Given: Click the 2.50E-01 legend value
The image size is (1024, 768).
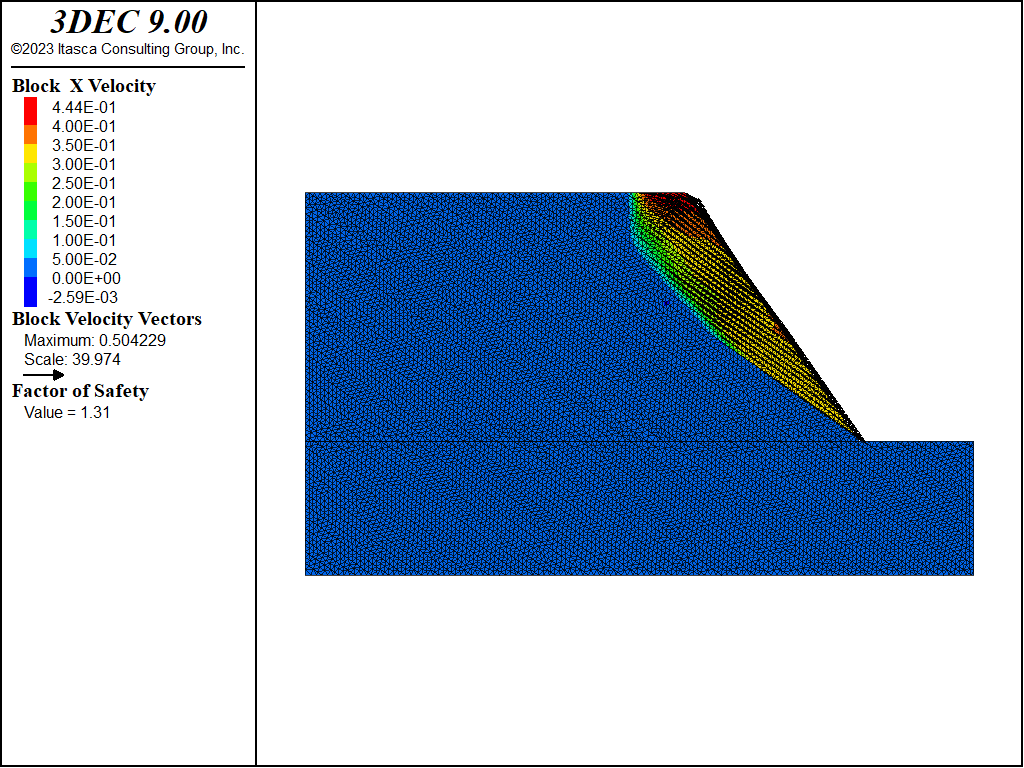Looking at the screenshot, I should pyautogui.click(x=84, y=183).
